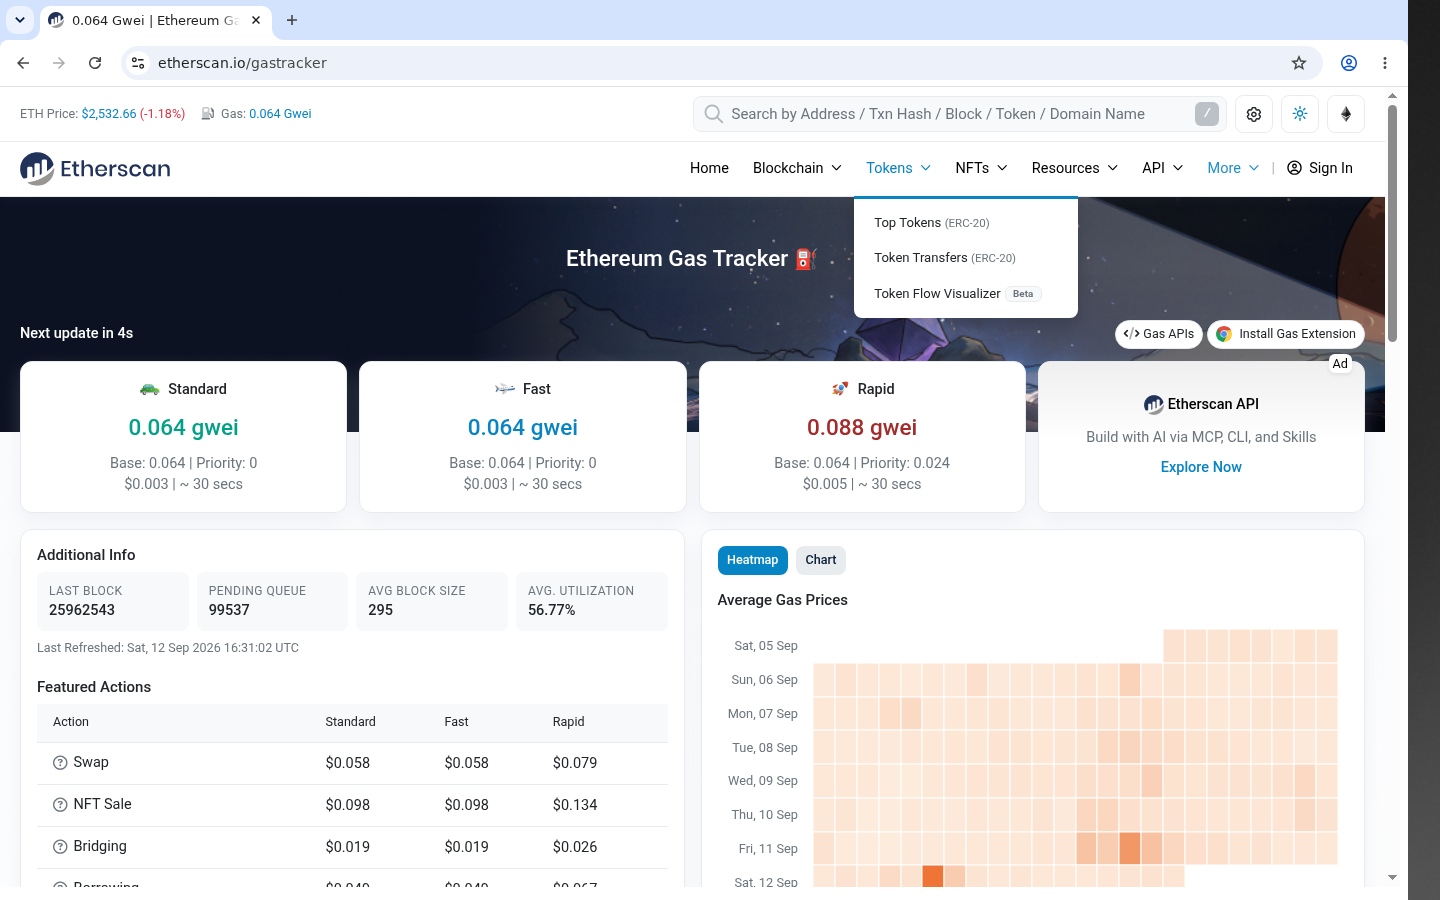
Task: Click the scrollbar down arrow
Action: (x=1392, y=878)
